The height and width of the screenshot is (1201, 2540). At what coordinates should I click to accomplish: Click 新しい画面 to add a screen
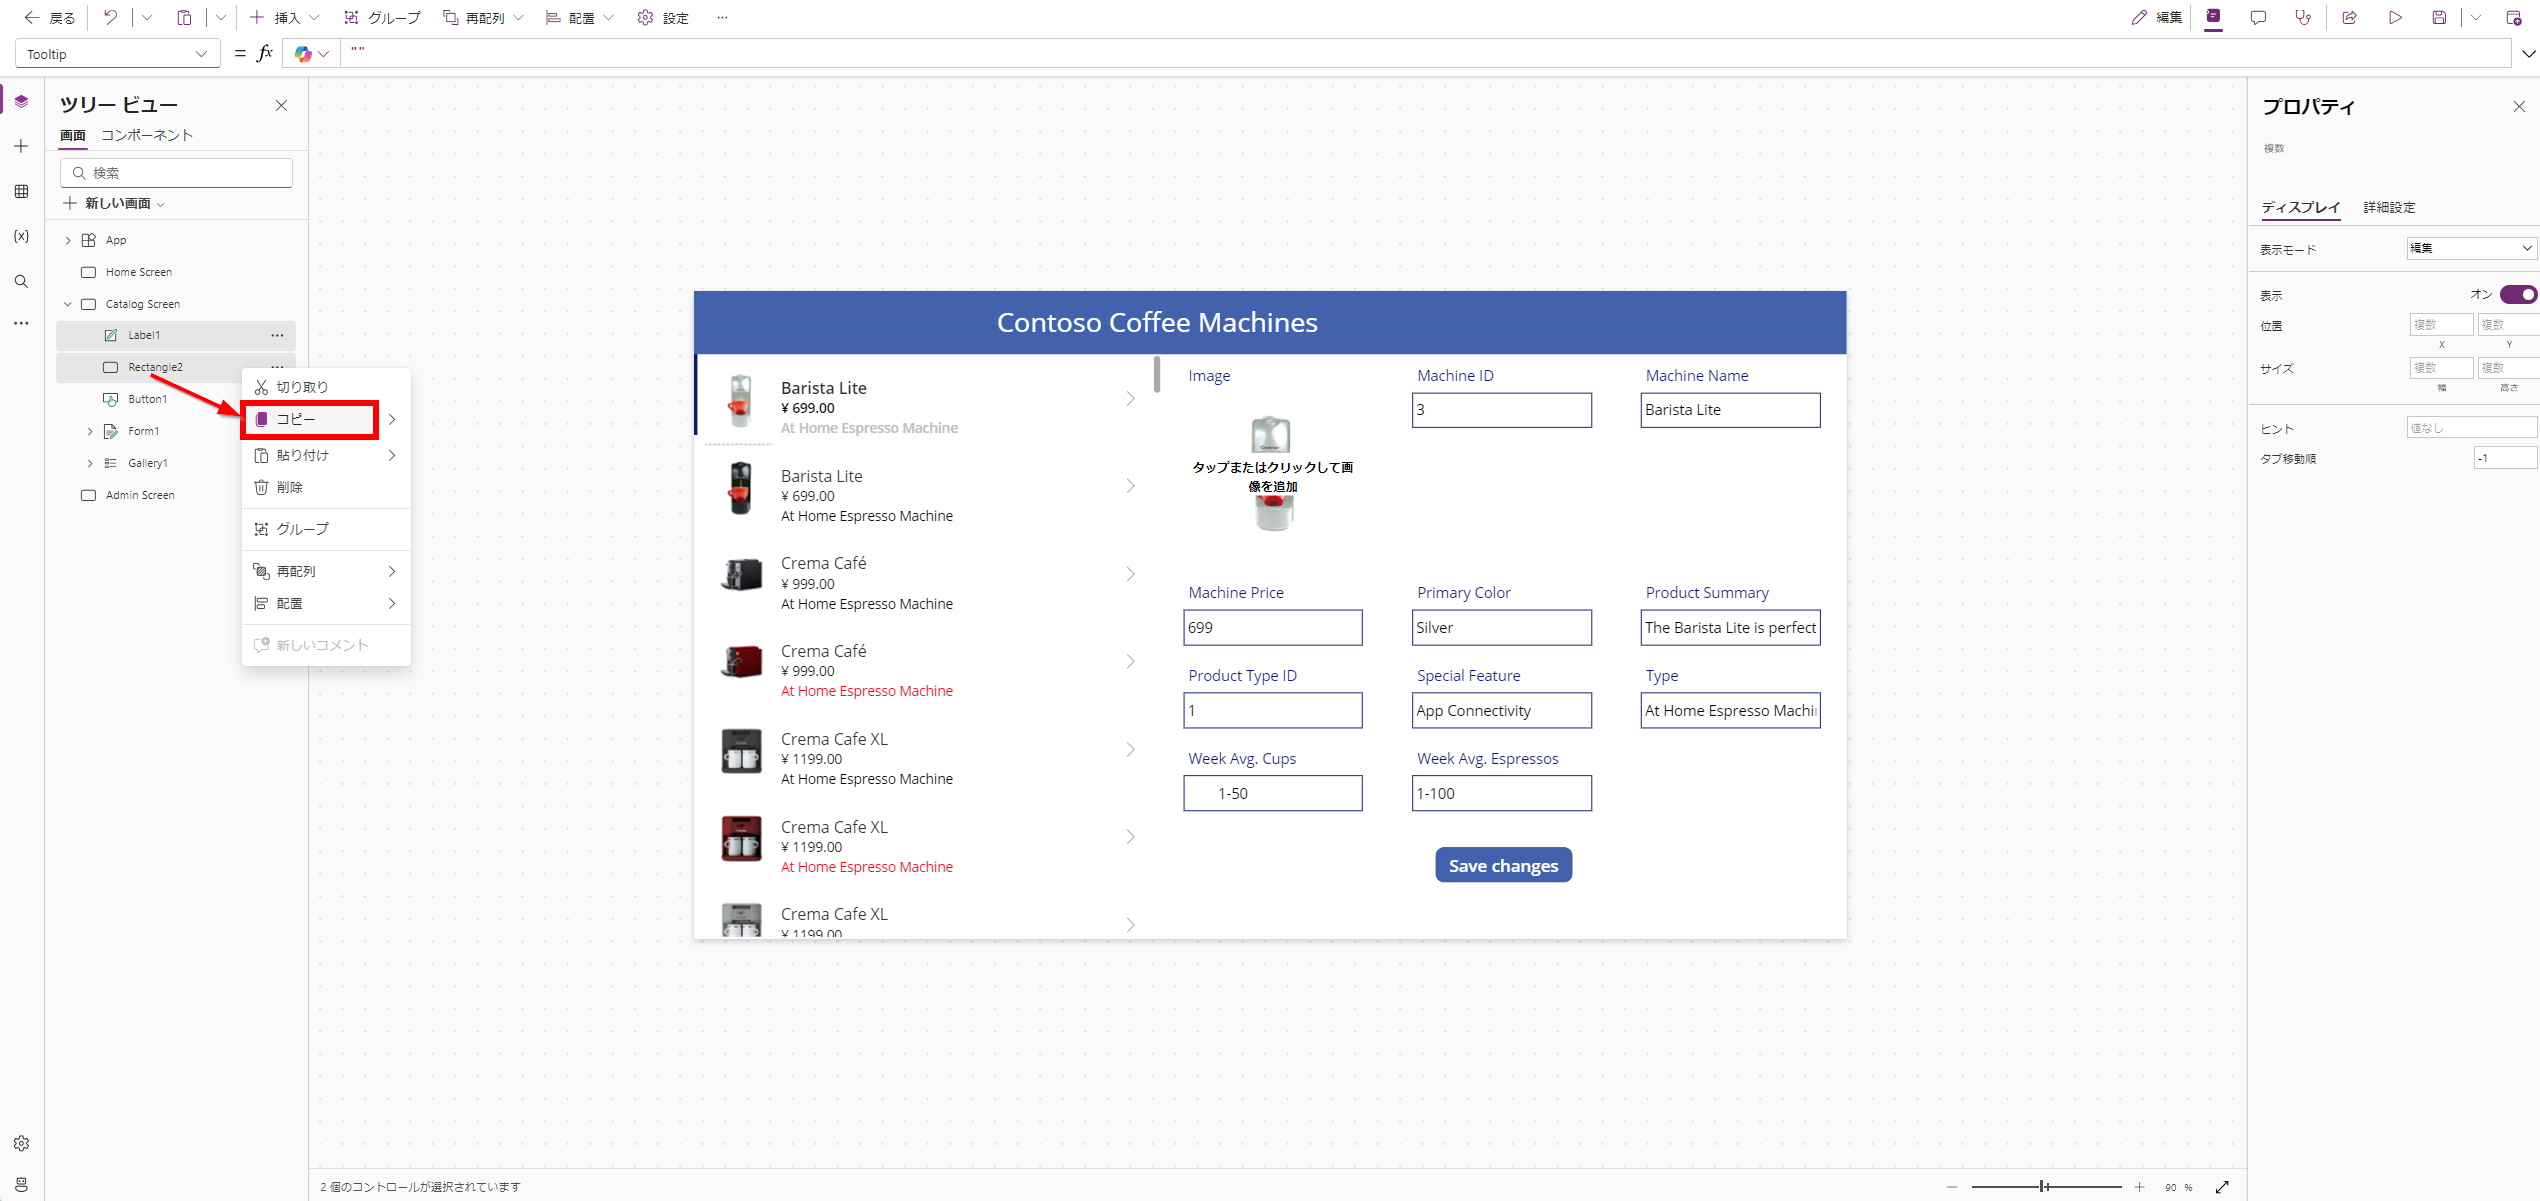[x=114, y=203]
